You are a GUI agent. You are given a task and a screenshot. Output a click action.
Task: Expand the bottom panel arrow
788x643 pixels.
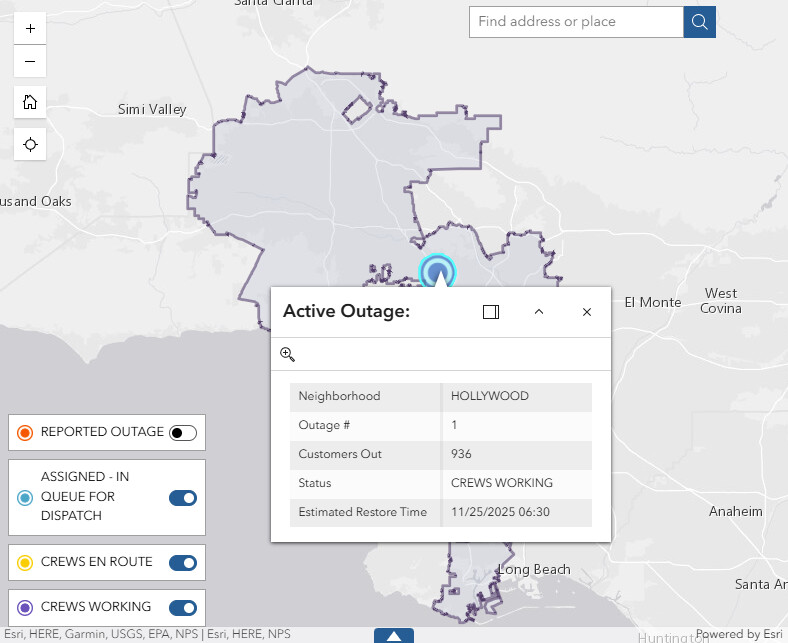(394, 636)
